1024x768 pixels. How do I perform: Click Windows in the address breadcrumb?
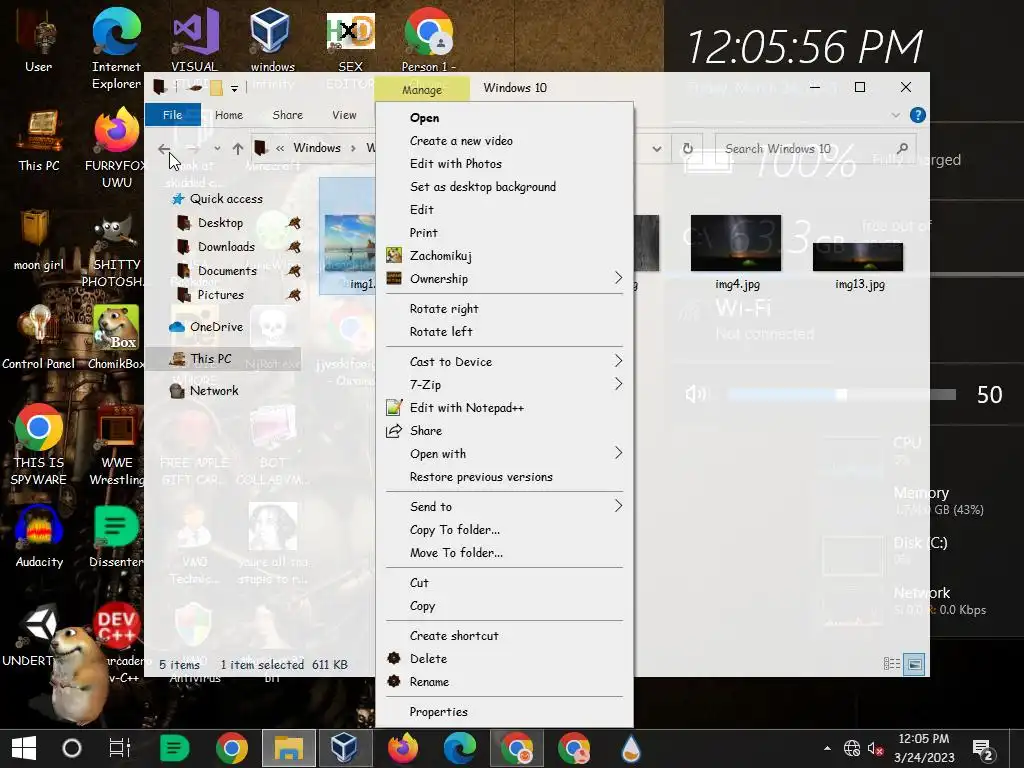317,148
